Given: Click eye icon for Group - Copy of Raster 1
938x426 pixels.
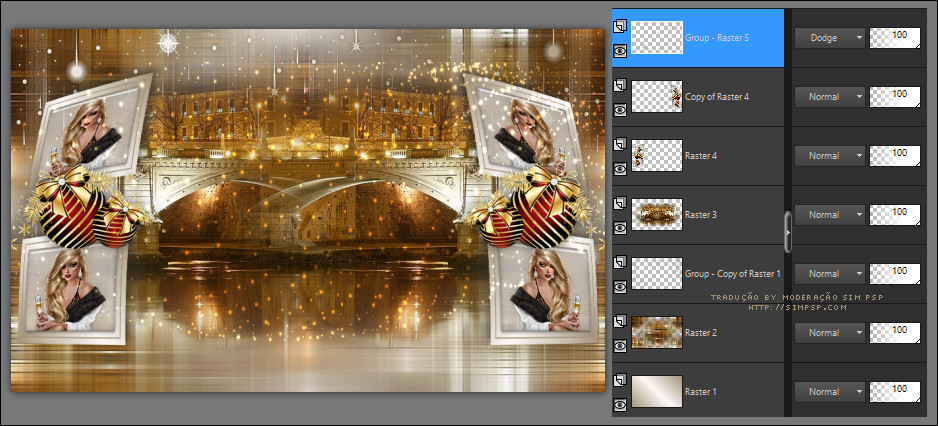Looking at the screenshot, I should click(x=620, y=286).
